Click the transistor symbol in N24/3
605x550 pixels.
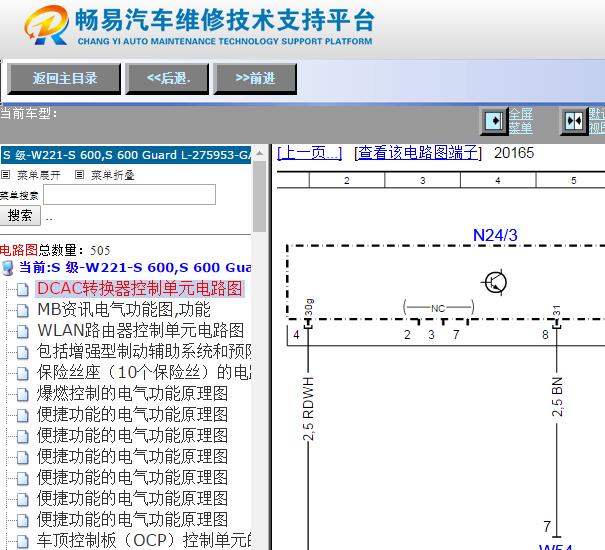click(x=495, y=282)
